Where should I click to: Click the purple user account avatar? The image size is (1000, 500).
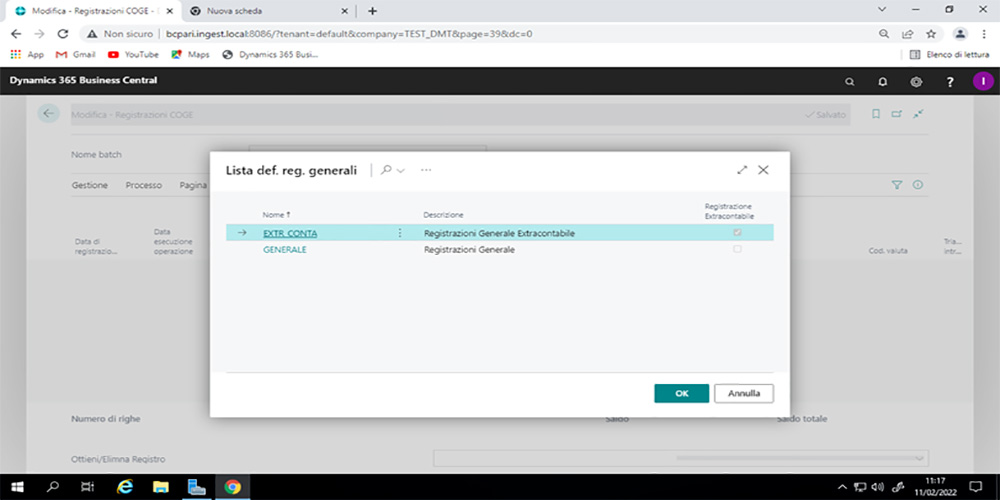(x=982, y=81)
